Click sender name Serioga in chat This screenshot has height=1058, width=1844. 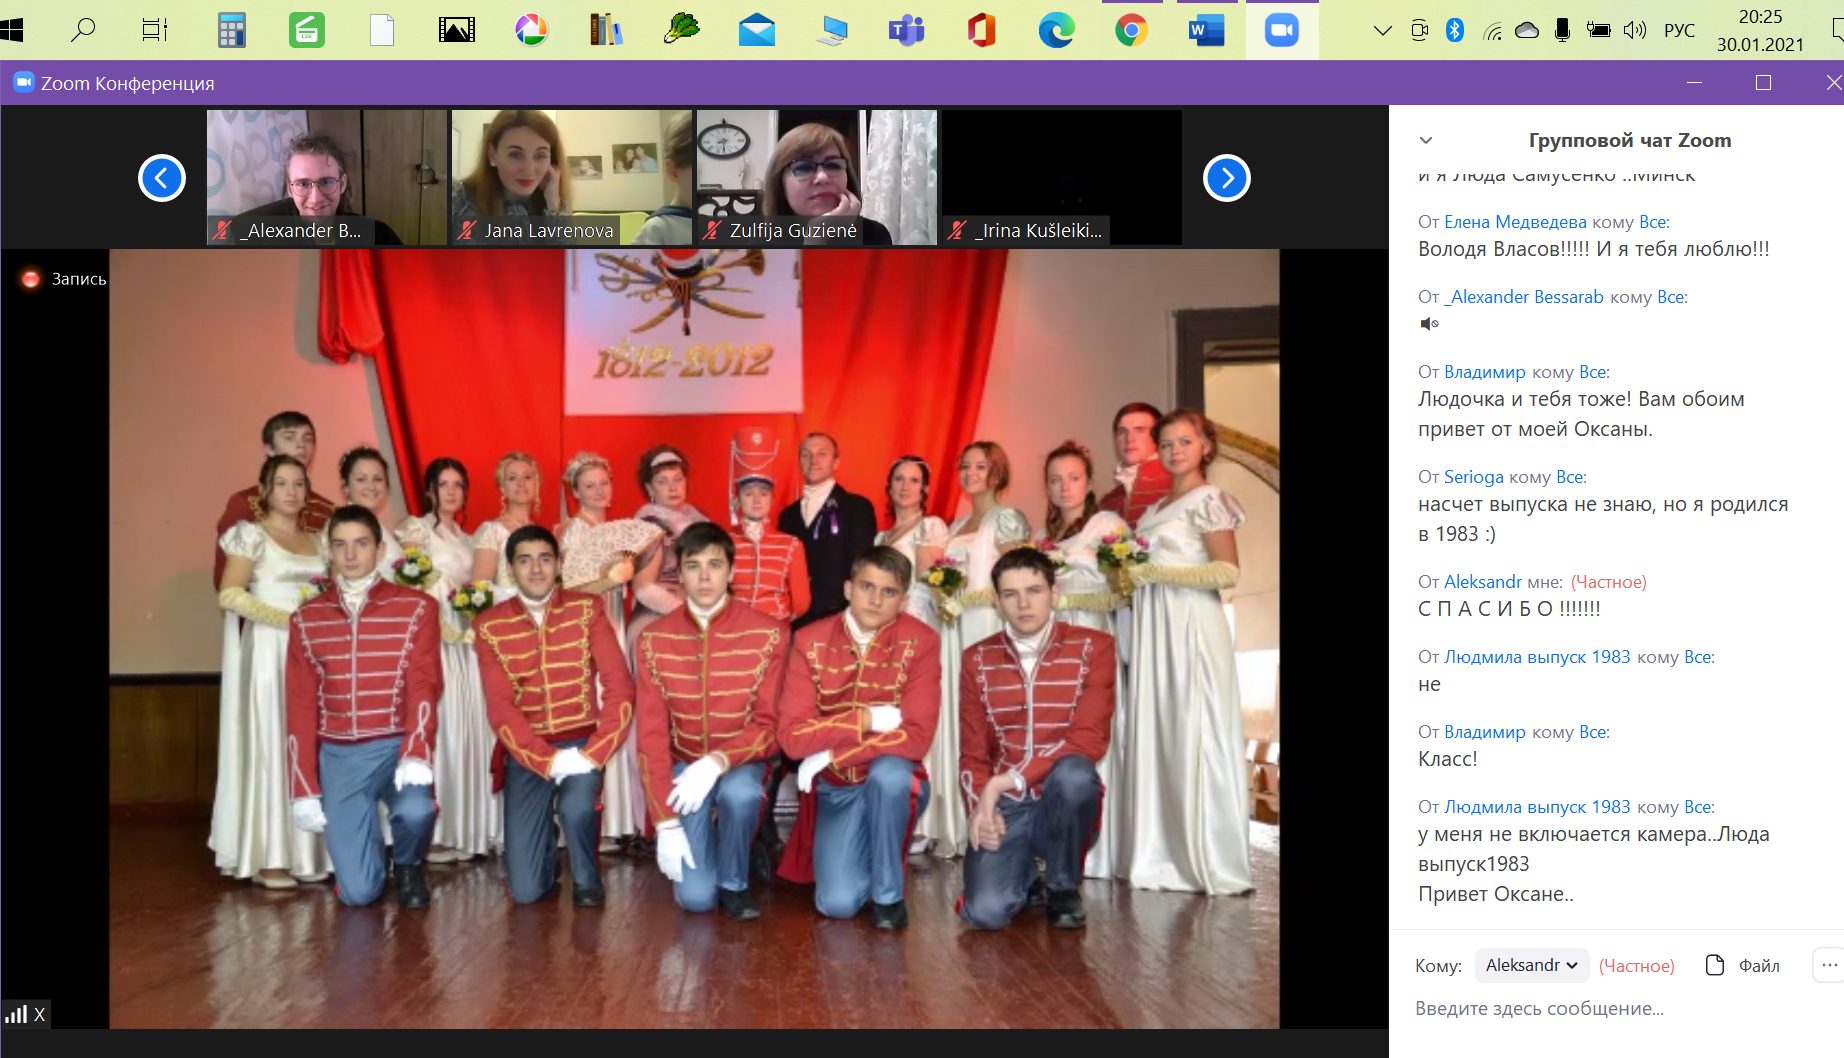coord(1473,477)
